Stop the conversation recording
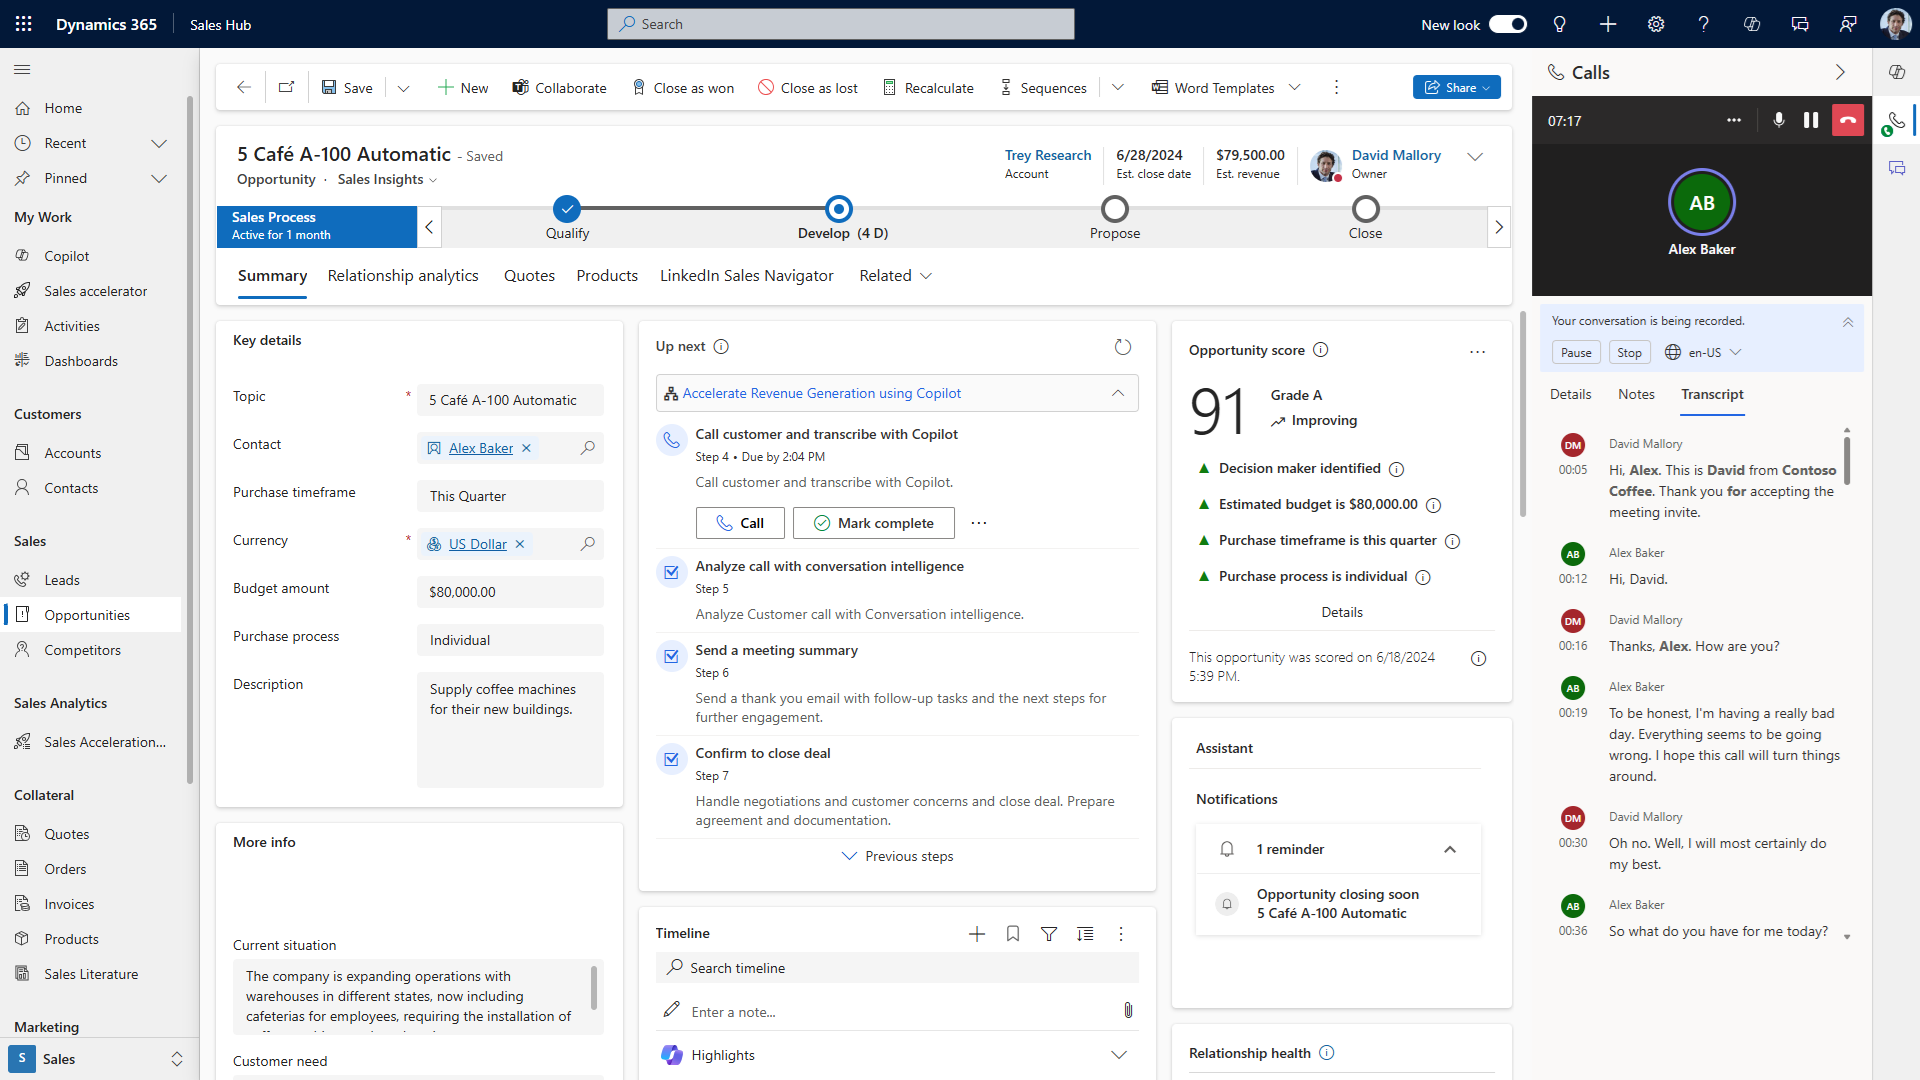 1628,352
